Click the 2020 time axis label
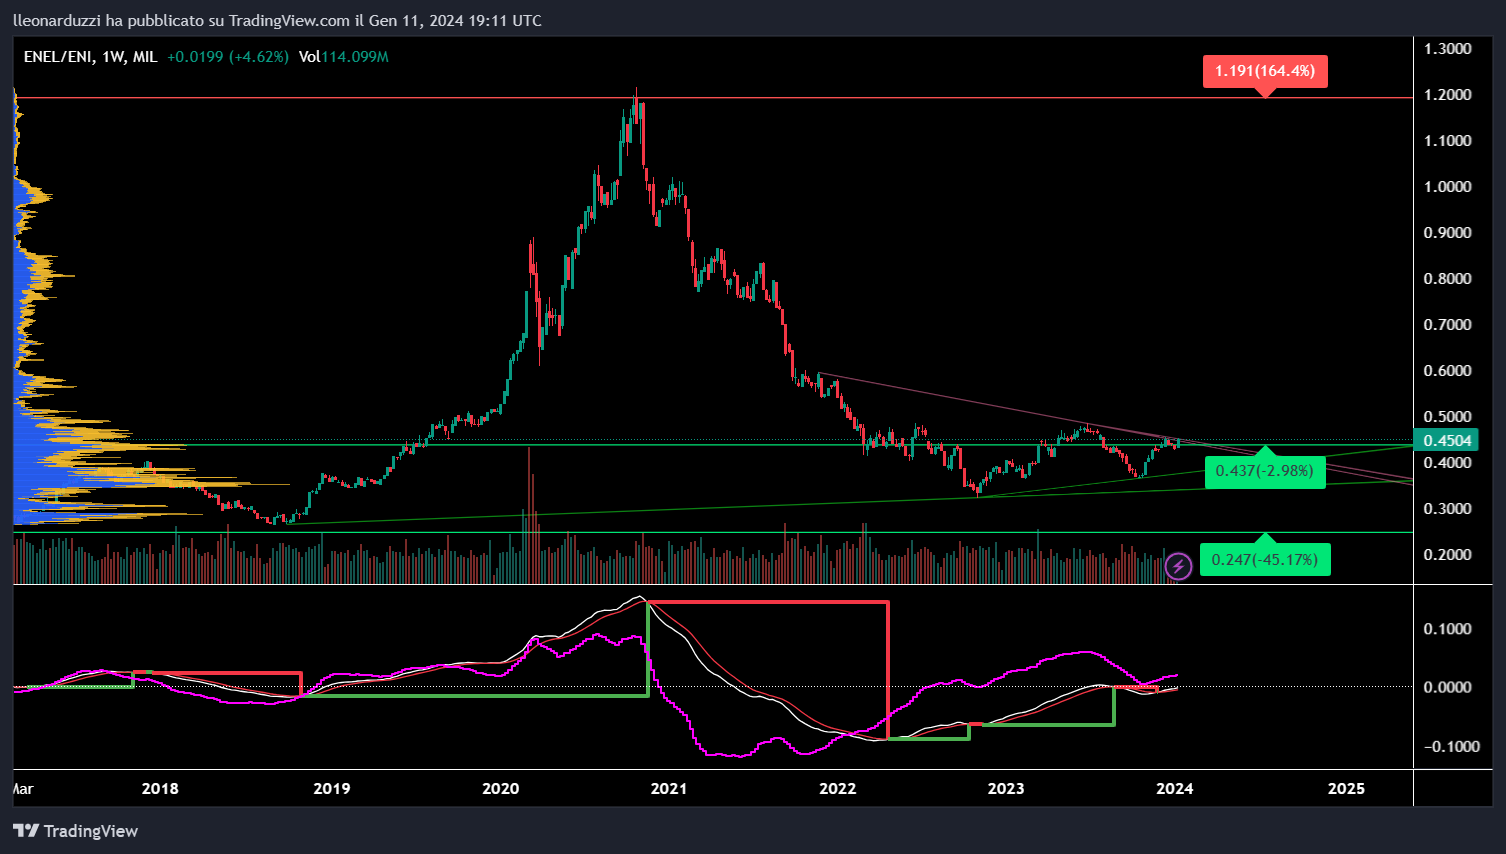This screenshot has height=854, width=1506. [x=500, y=789]
